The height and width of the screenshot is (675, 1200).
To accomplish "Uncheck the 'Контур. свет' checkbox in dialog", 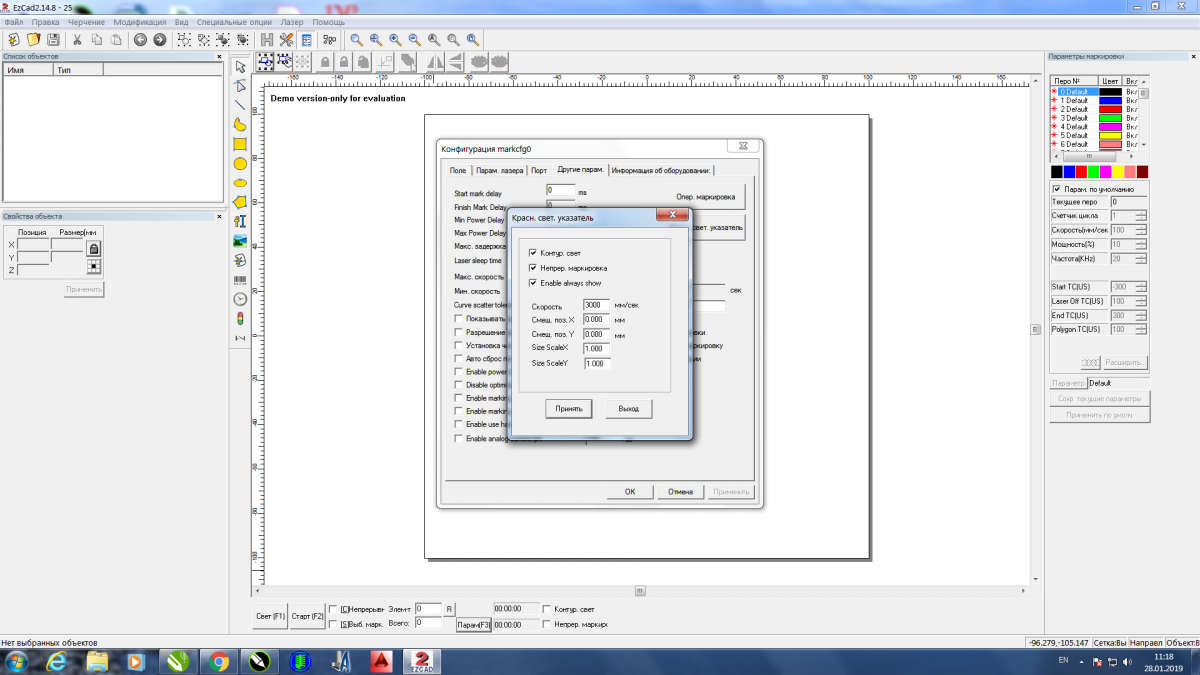I will pos(533,253).
